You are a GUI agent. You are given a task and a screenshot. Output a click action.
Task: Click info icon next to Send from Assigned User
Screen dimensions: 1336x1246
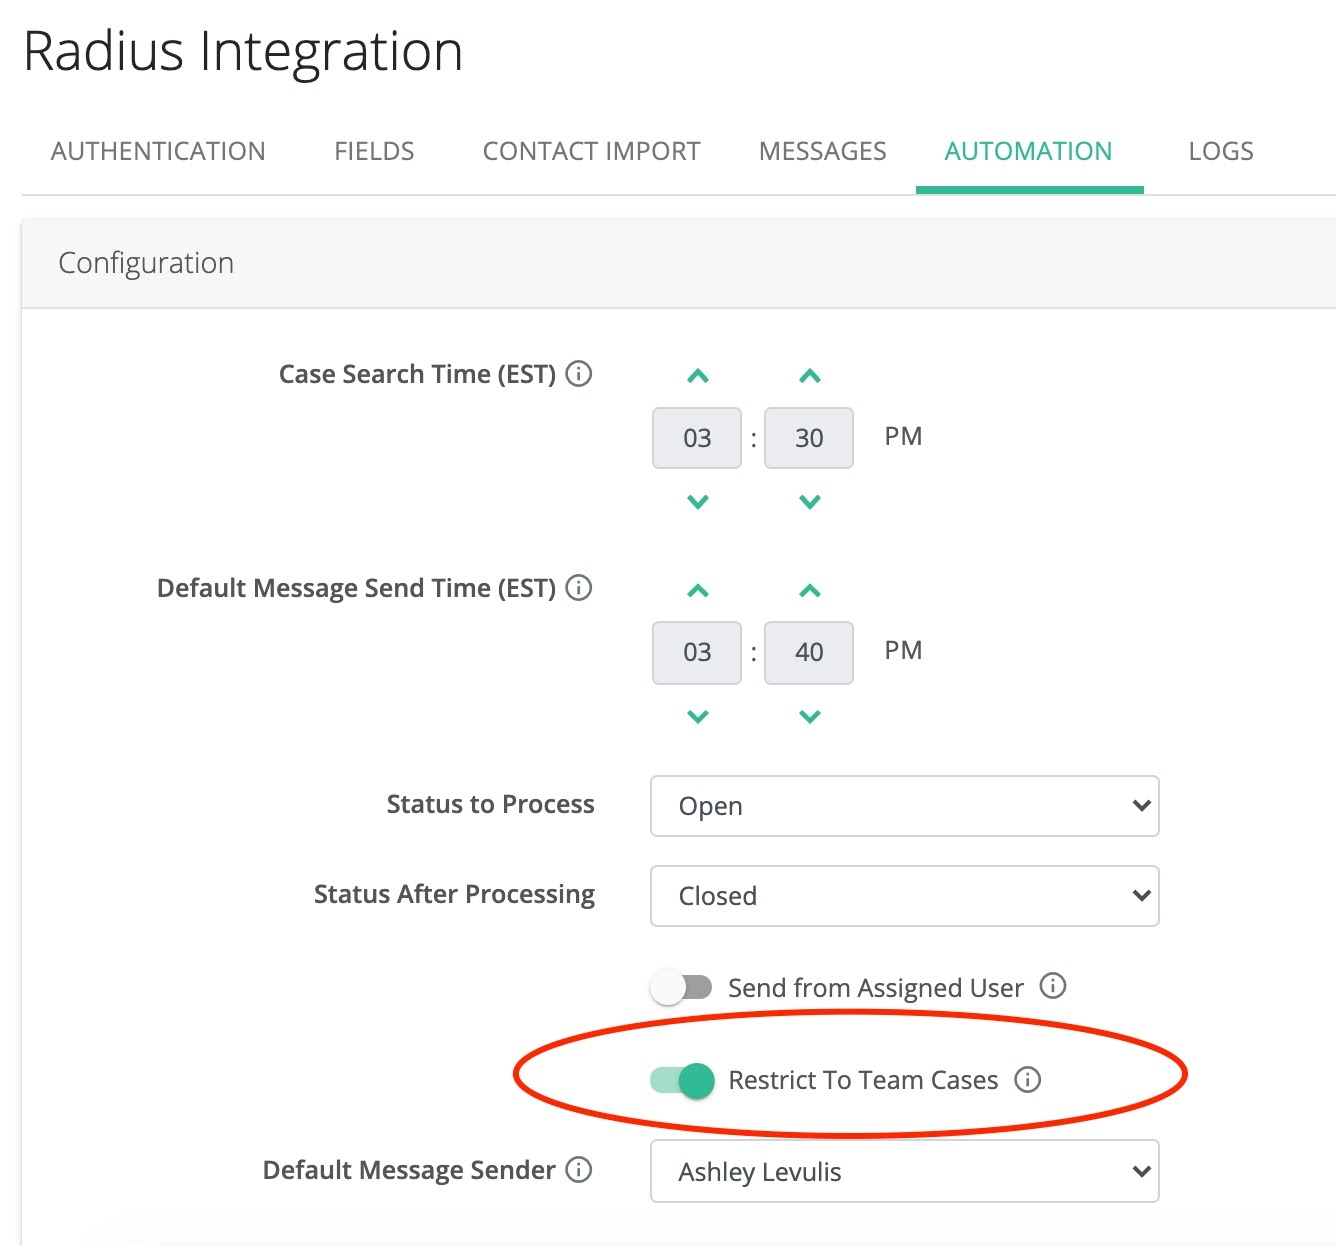click(1052, 986)
